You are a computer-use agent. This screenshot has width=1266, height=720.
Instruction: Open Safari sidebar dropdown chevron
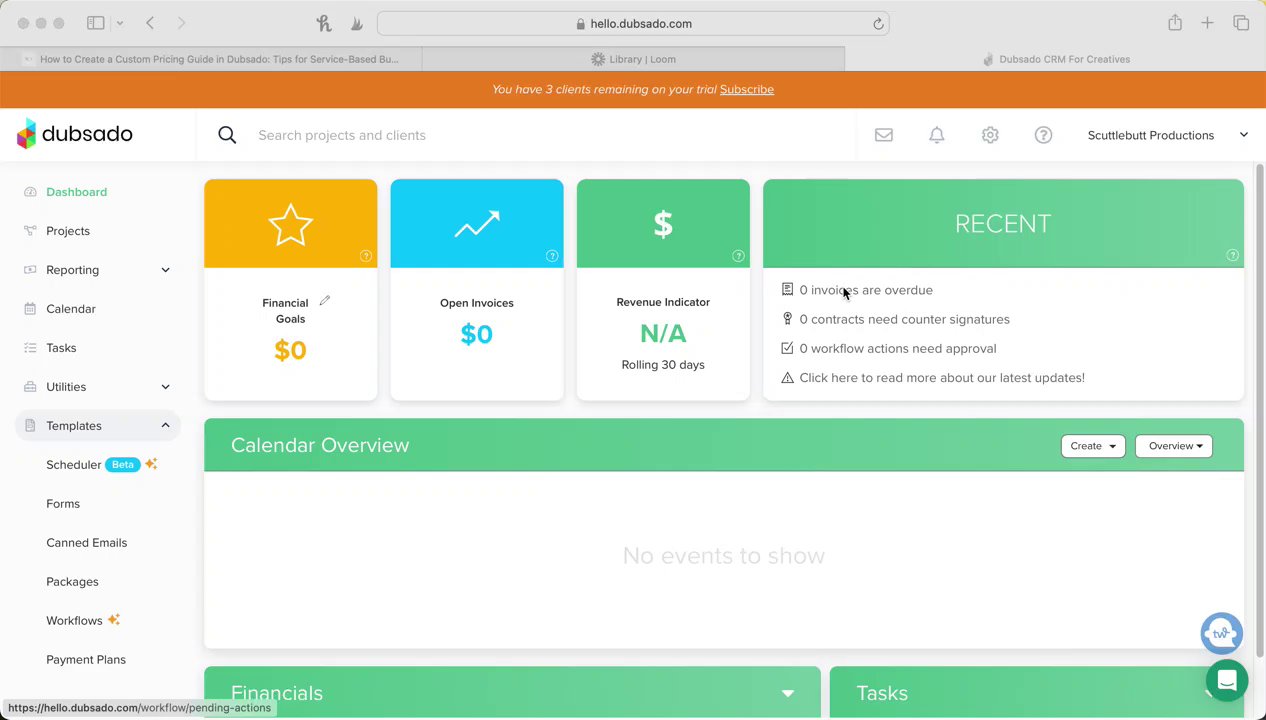pos(120,23)
